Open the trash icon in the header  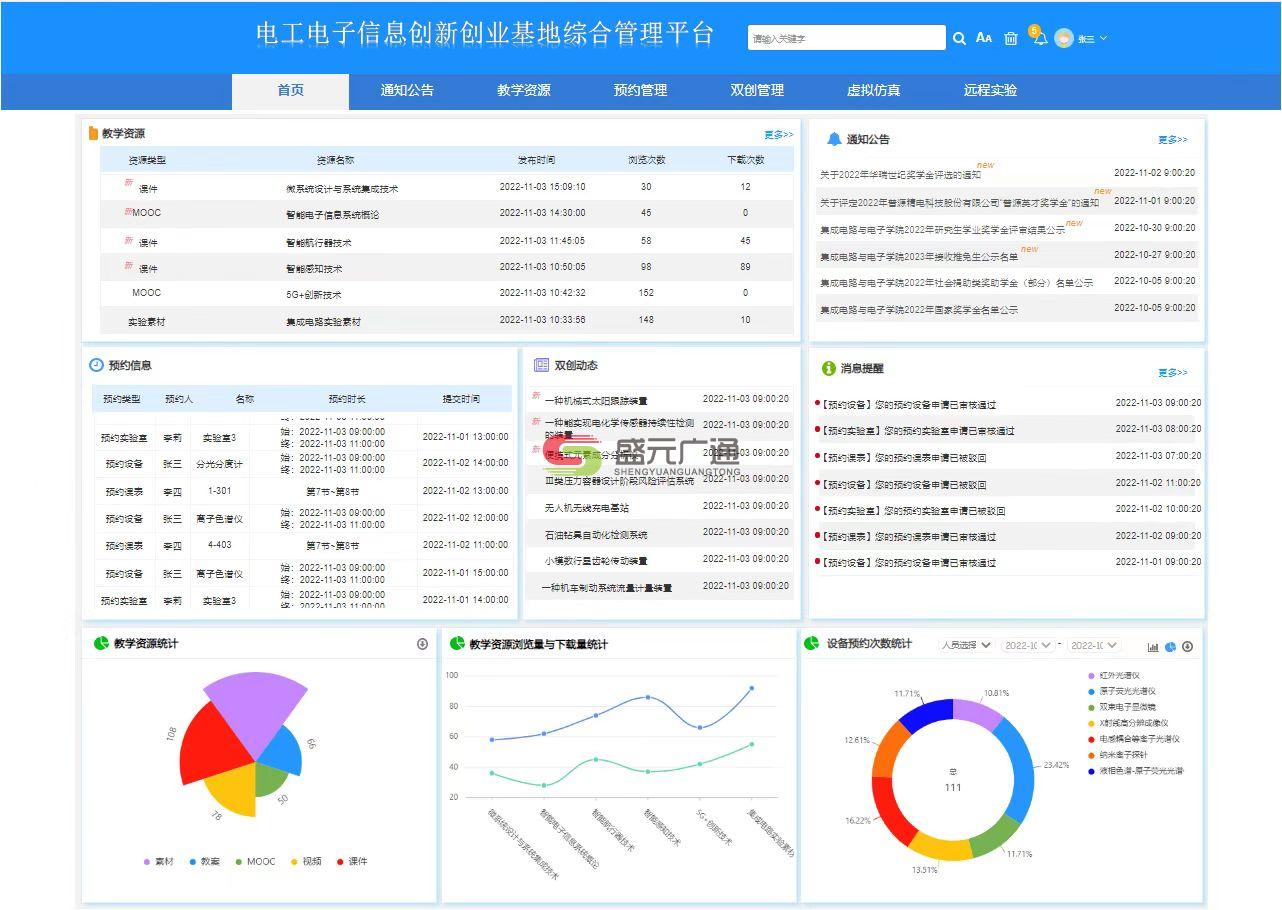(1009, 38)
